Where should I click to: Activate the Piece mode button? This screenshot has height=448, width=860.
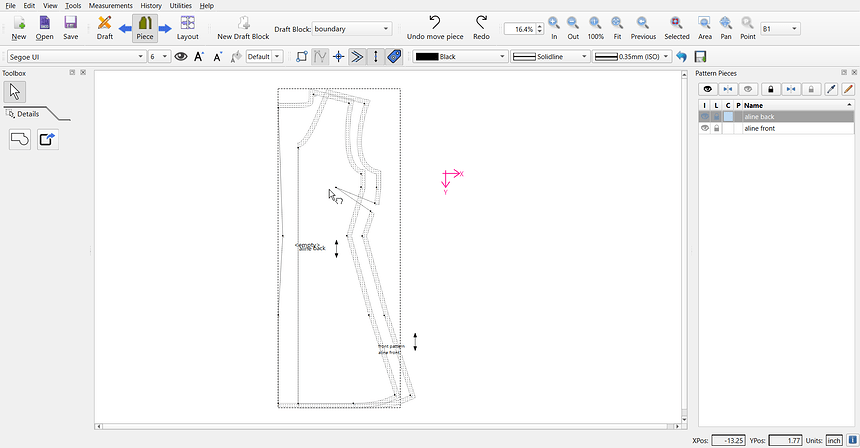pyautogui.click(x=145, y=28)
